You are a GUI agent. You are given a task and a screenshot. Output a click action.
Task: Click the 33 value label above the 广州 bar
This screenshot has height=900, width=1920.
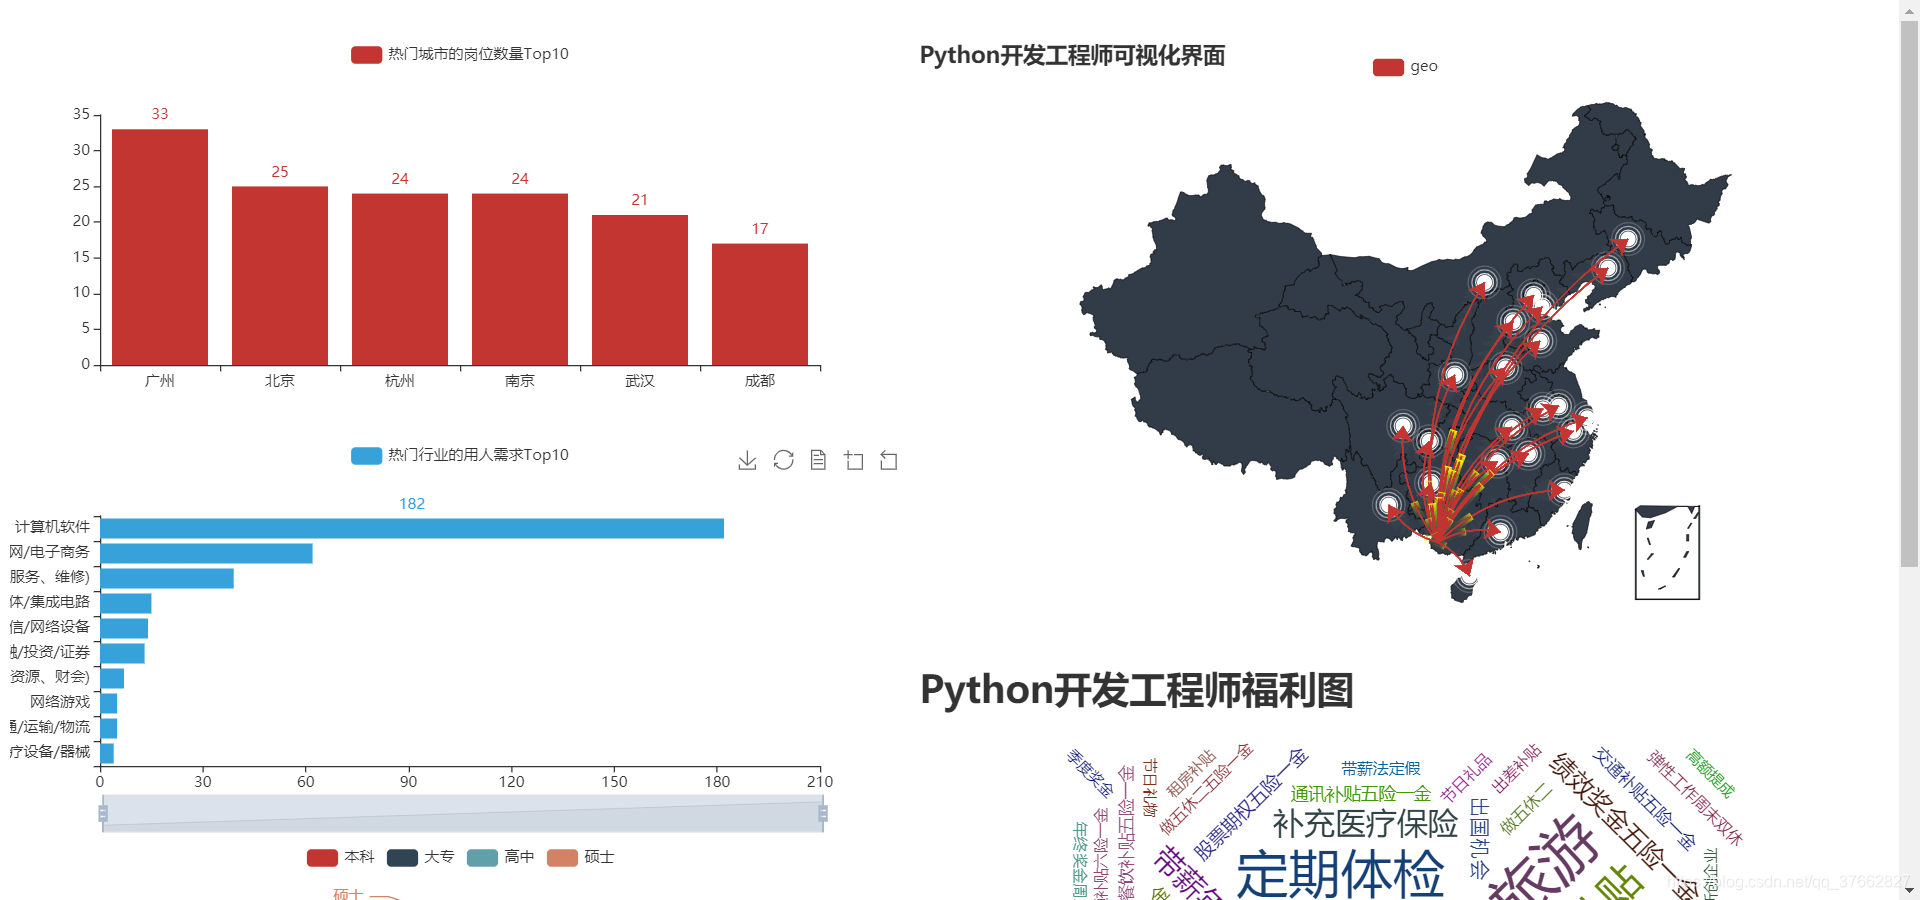[160, 114]
